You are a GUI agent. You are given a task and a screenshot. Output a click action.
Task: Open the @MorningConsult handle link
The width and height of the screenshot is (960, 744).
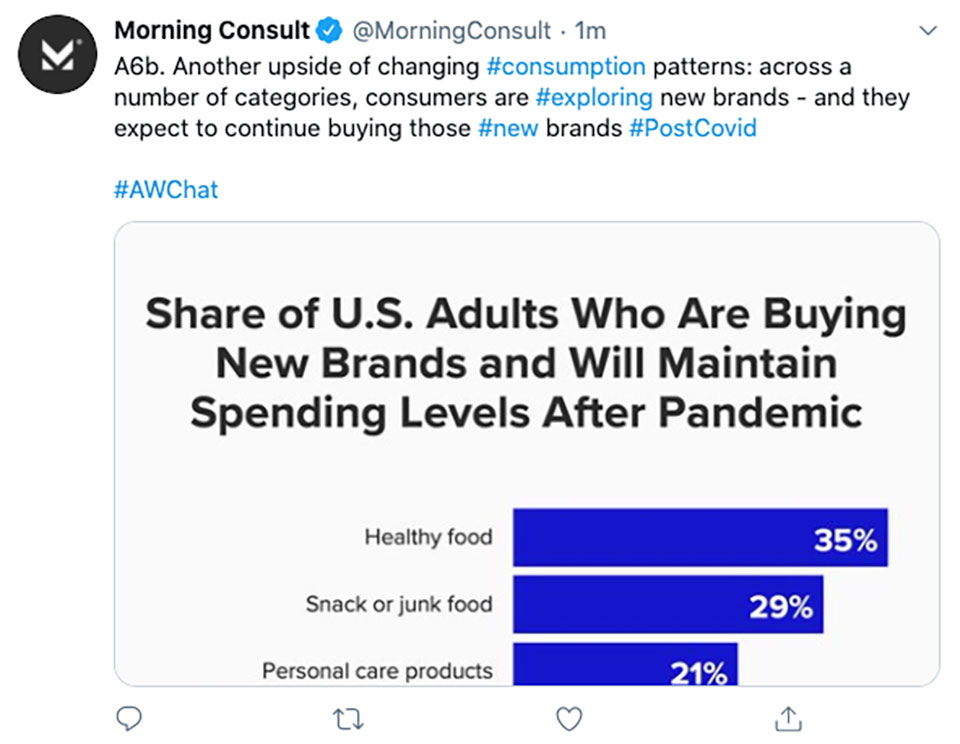click(452, 31)
